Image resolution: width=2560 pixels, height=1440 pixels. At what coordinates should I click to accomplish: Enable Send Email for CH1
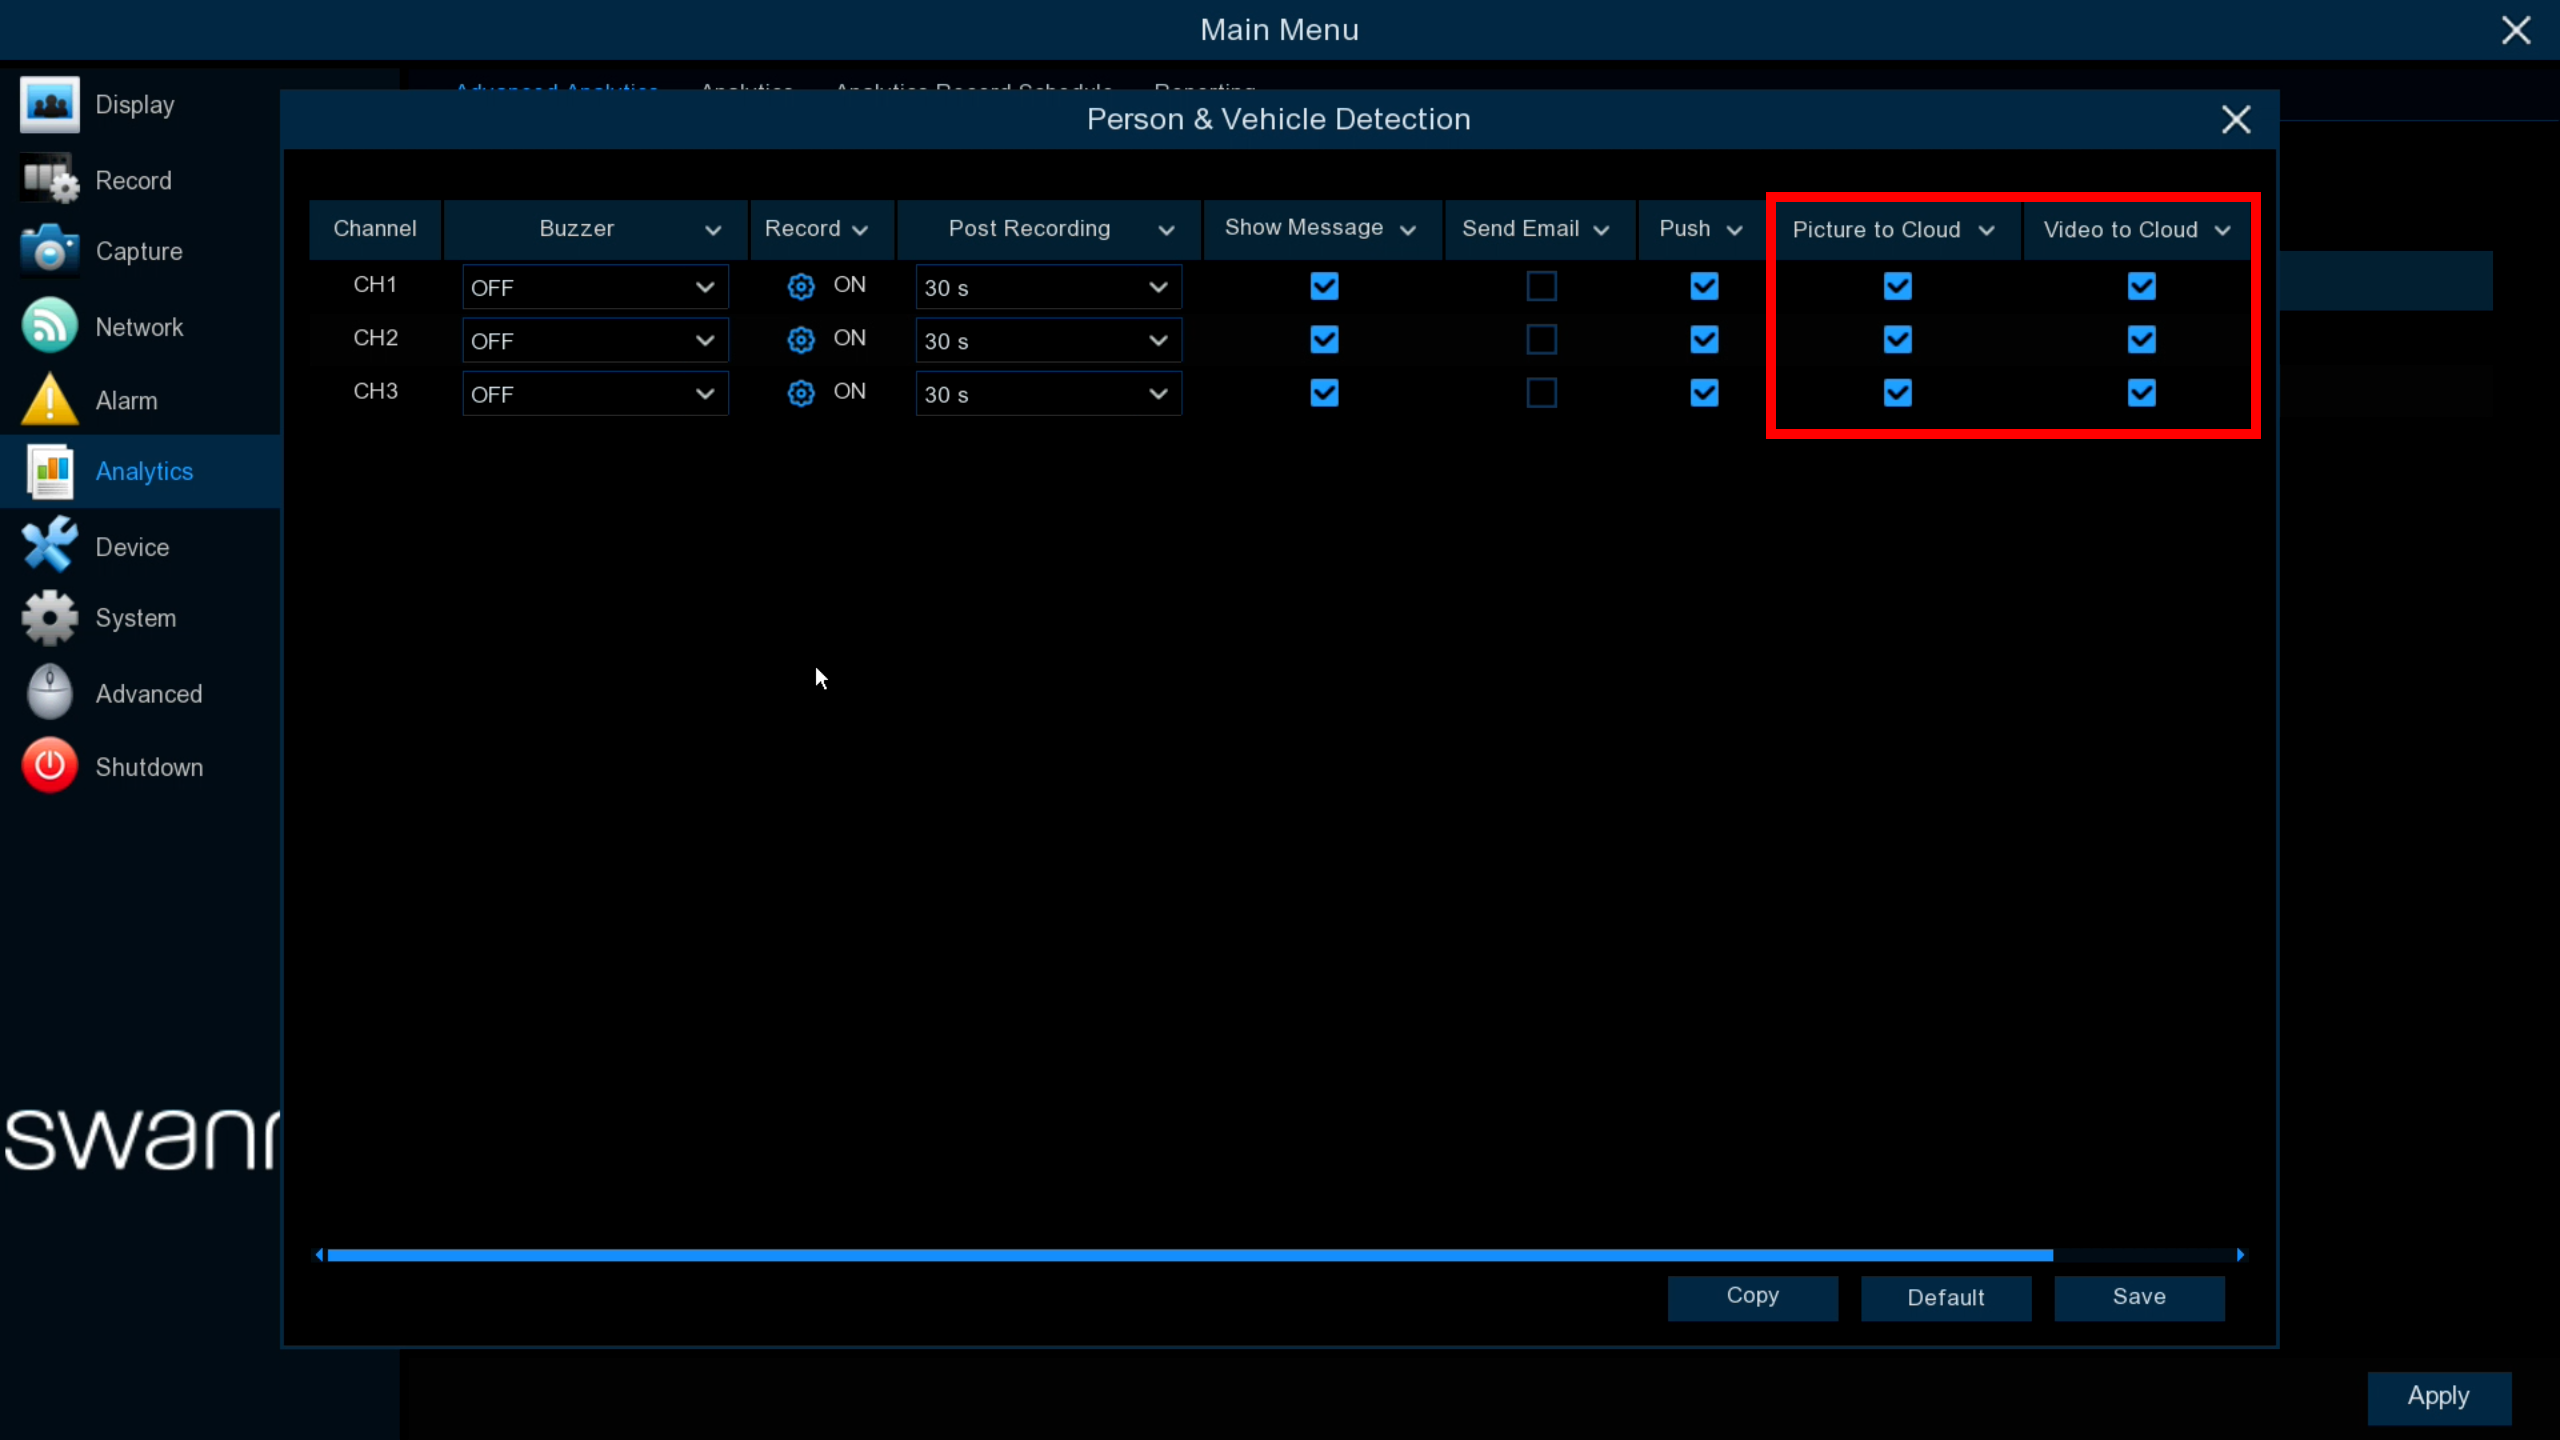[1541, 287]
